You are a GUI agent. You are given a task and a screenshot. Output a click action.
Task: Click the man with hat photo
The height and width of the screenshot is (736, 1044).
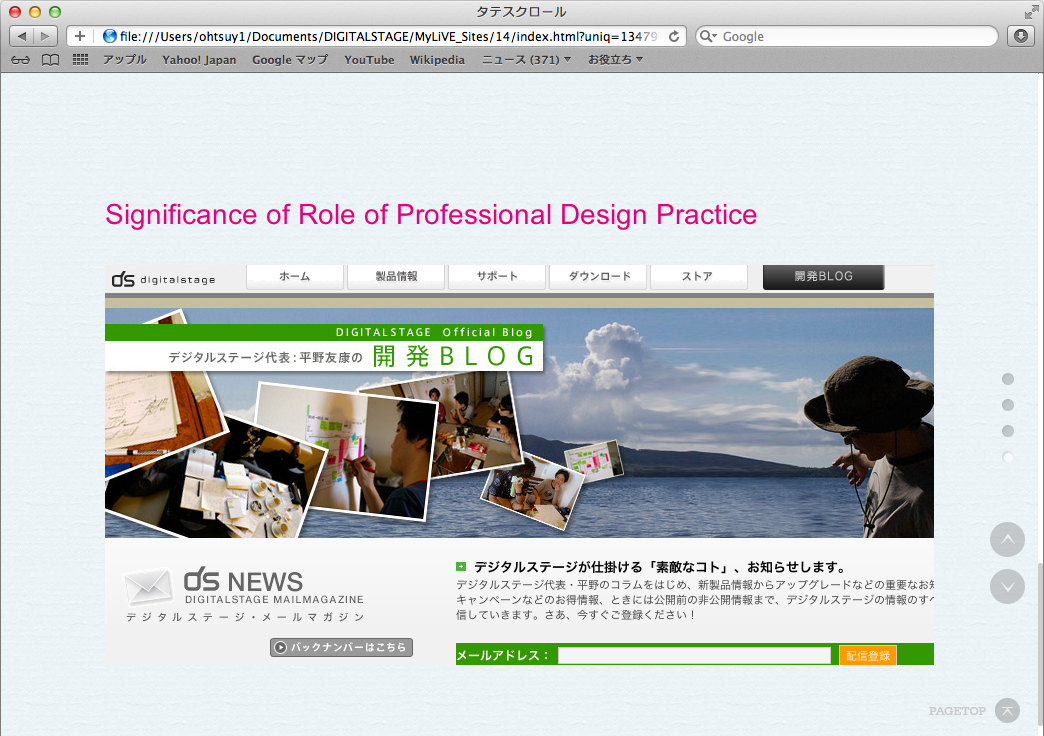[869, 446]
